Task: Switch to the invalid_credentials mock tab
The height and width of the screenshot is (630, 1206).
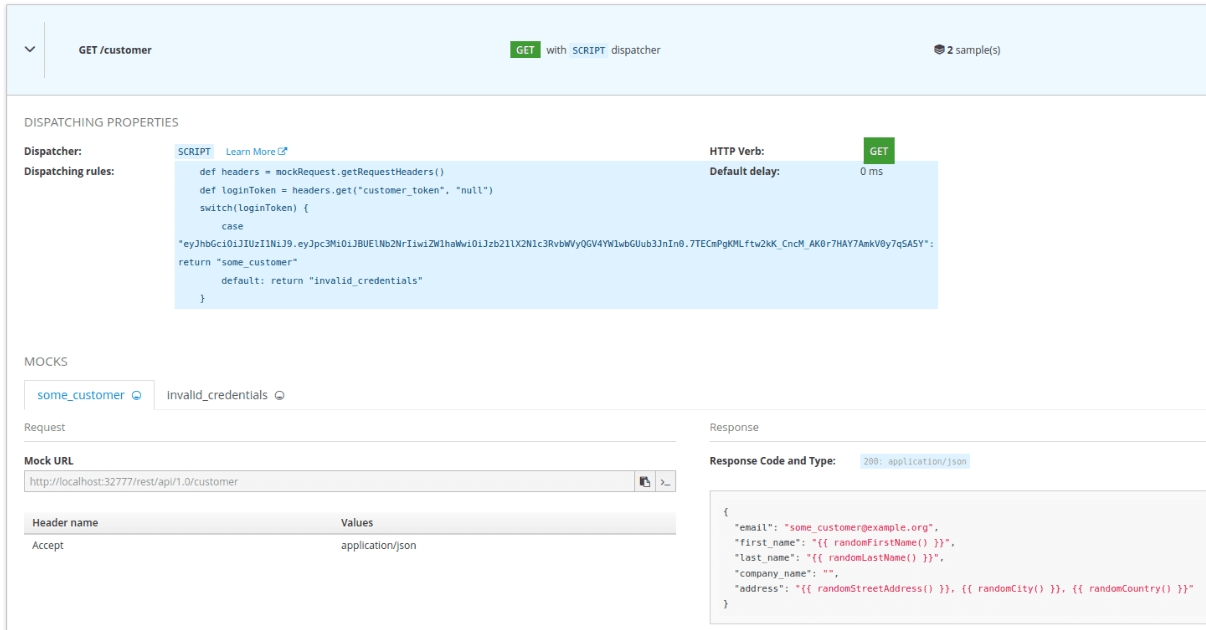Action: click(217, 395)
